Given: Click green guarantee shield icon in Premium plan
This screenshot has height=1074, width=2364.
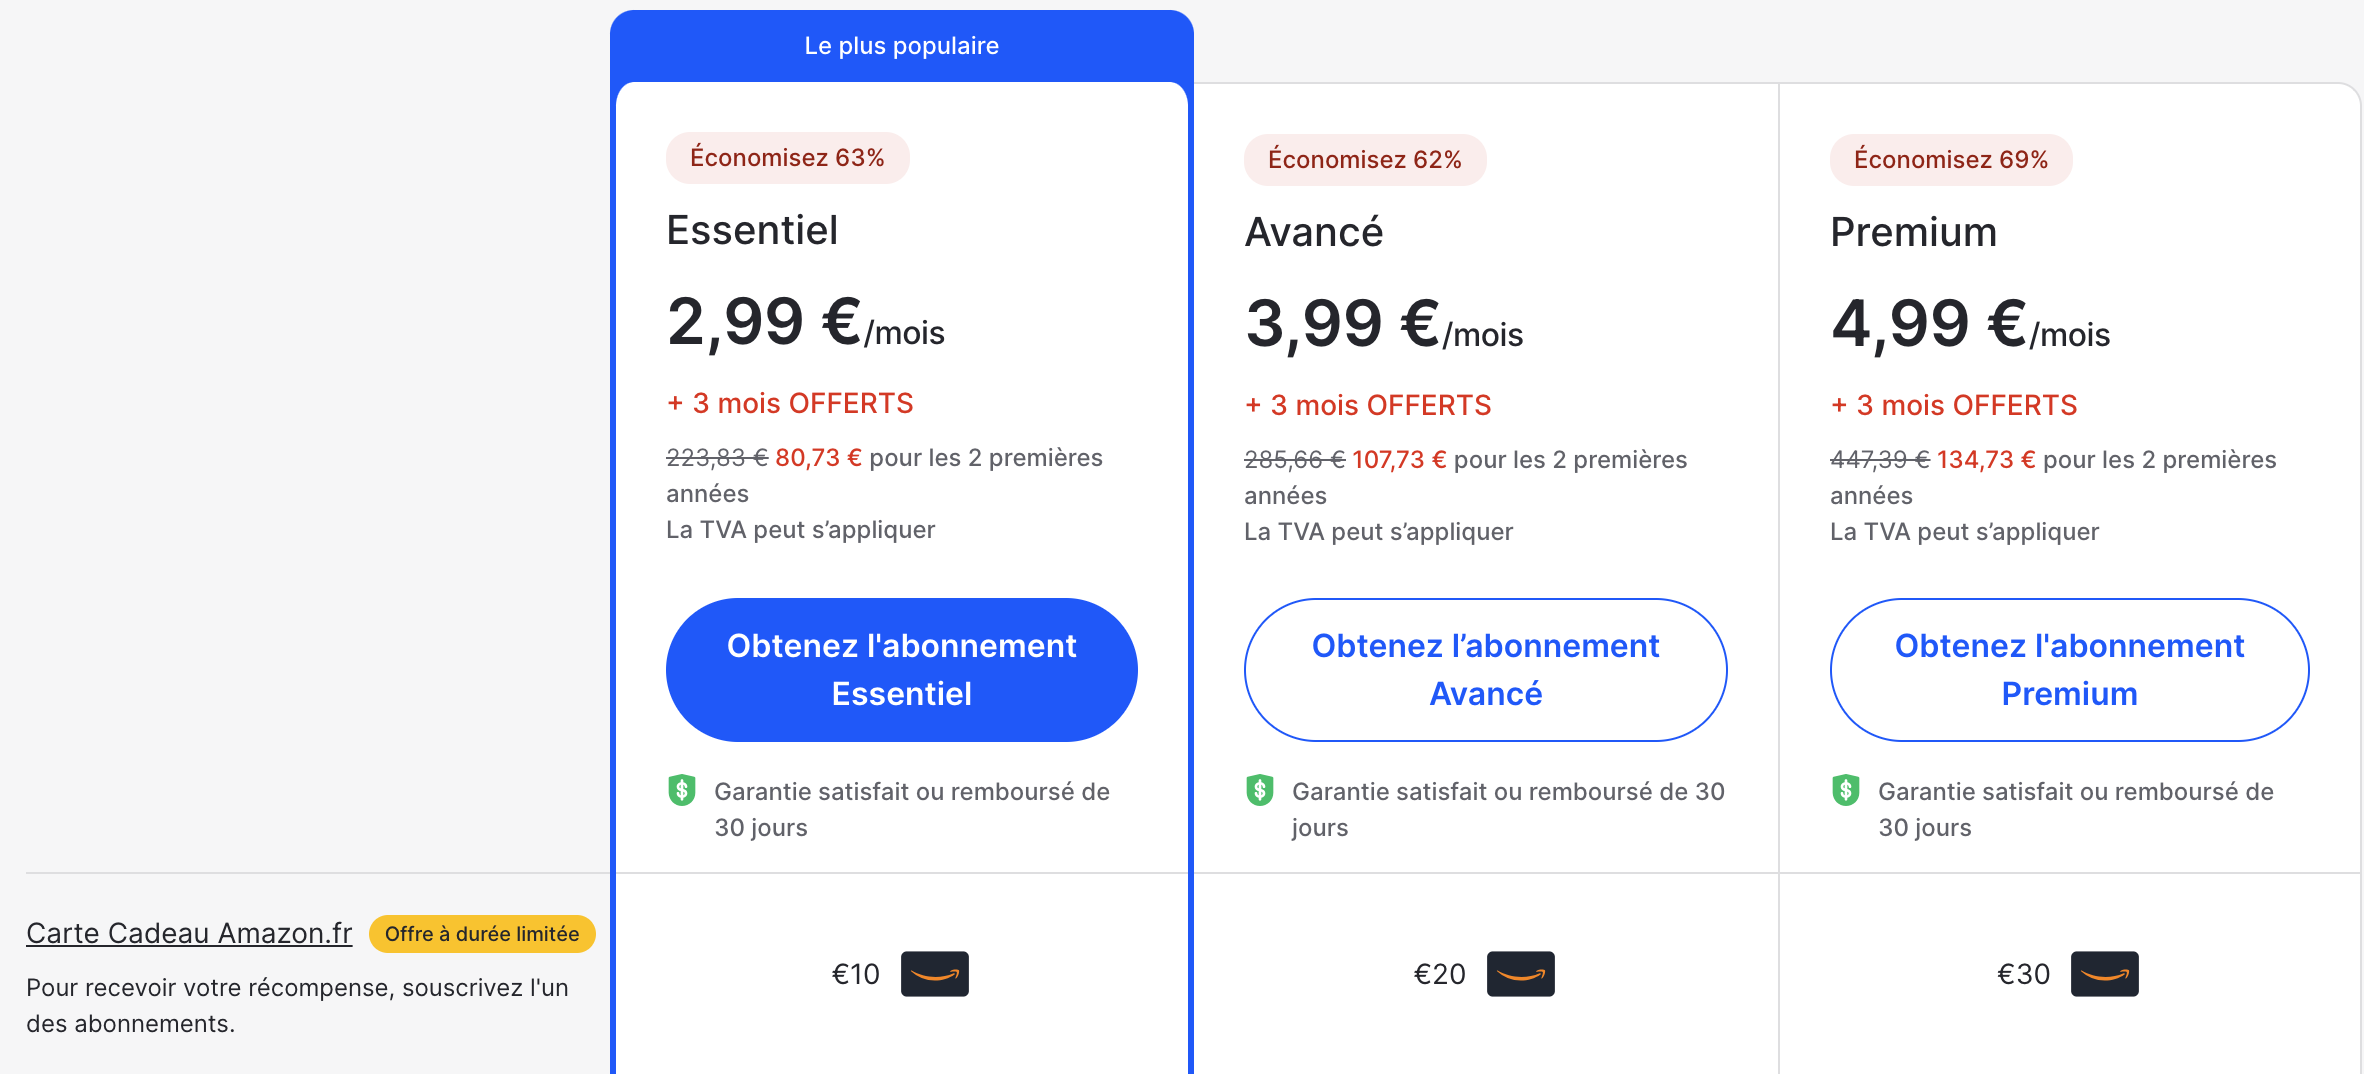Looking at the screenshot, I should point(1846,791).
